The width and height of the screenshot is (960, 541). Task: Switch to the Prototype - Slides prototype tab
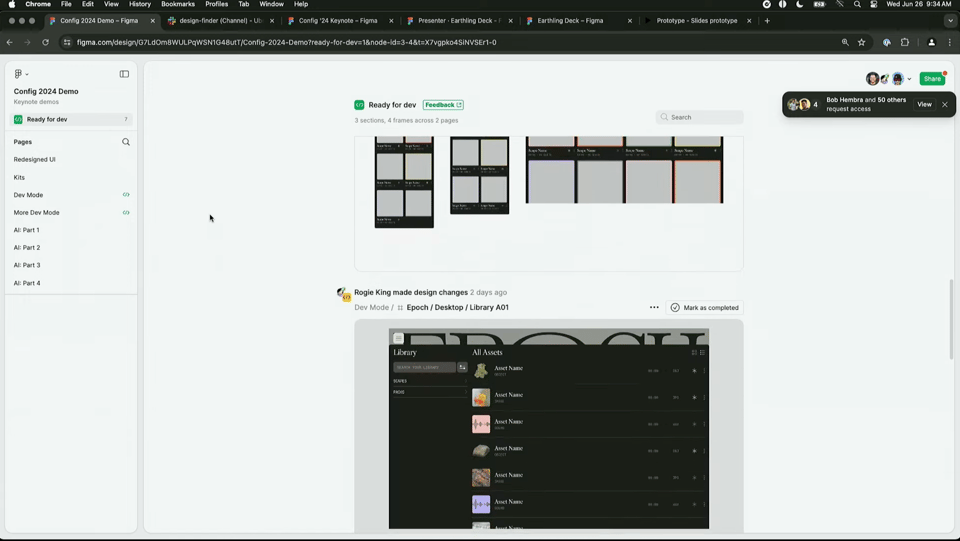coord(697,21)
